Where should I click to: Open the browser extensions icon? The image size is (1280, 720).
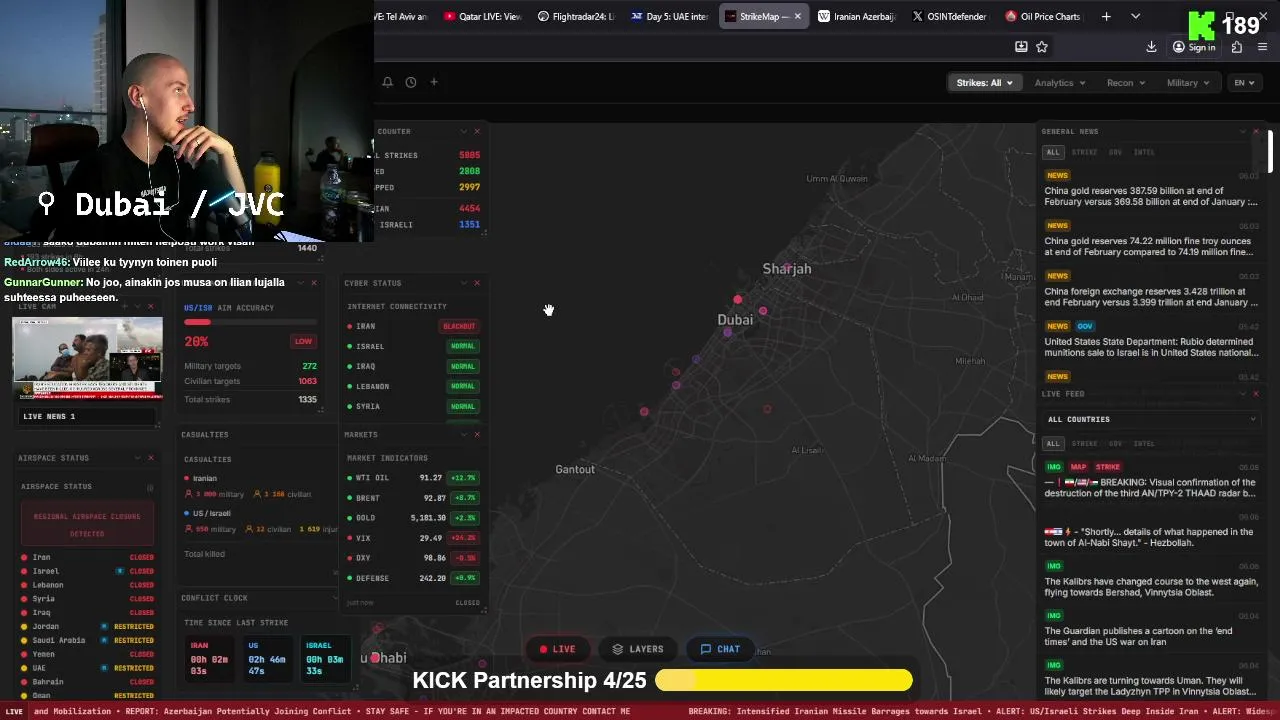(x=1237, y=47)
